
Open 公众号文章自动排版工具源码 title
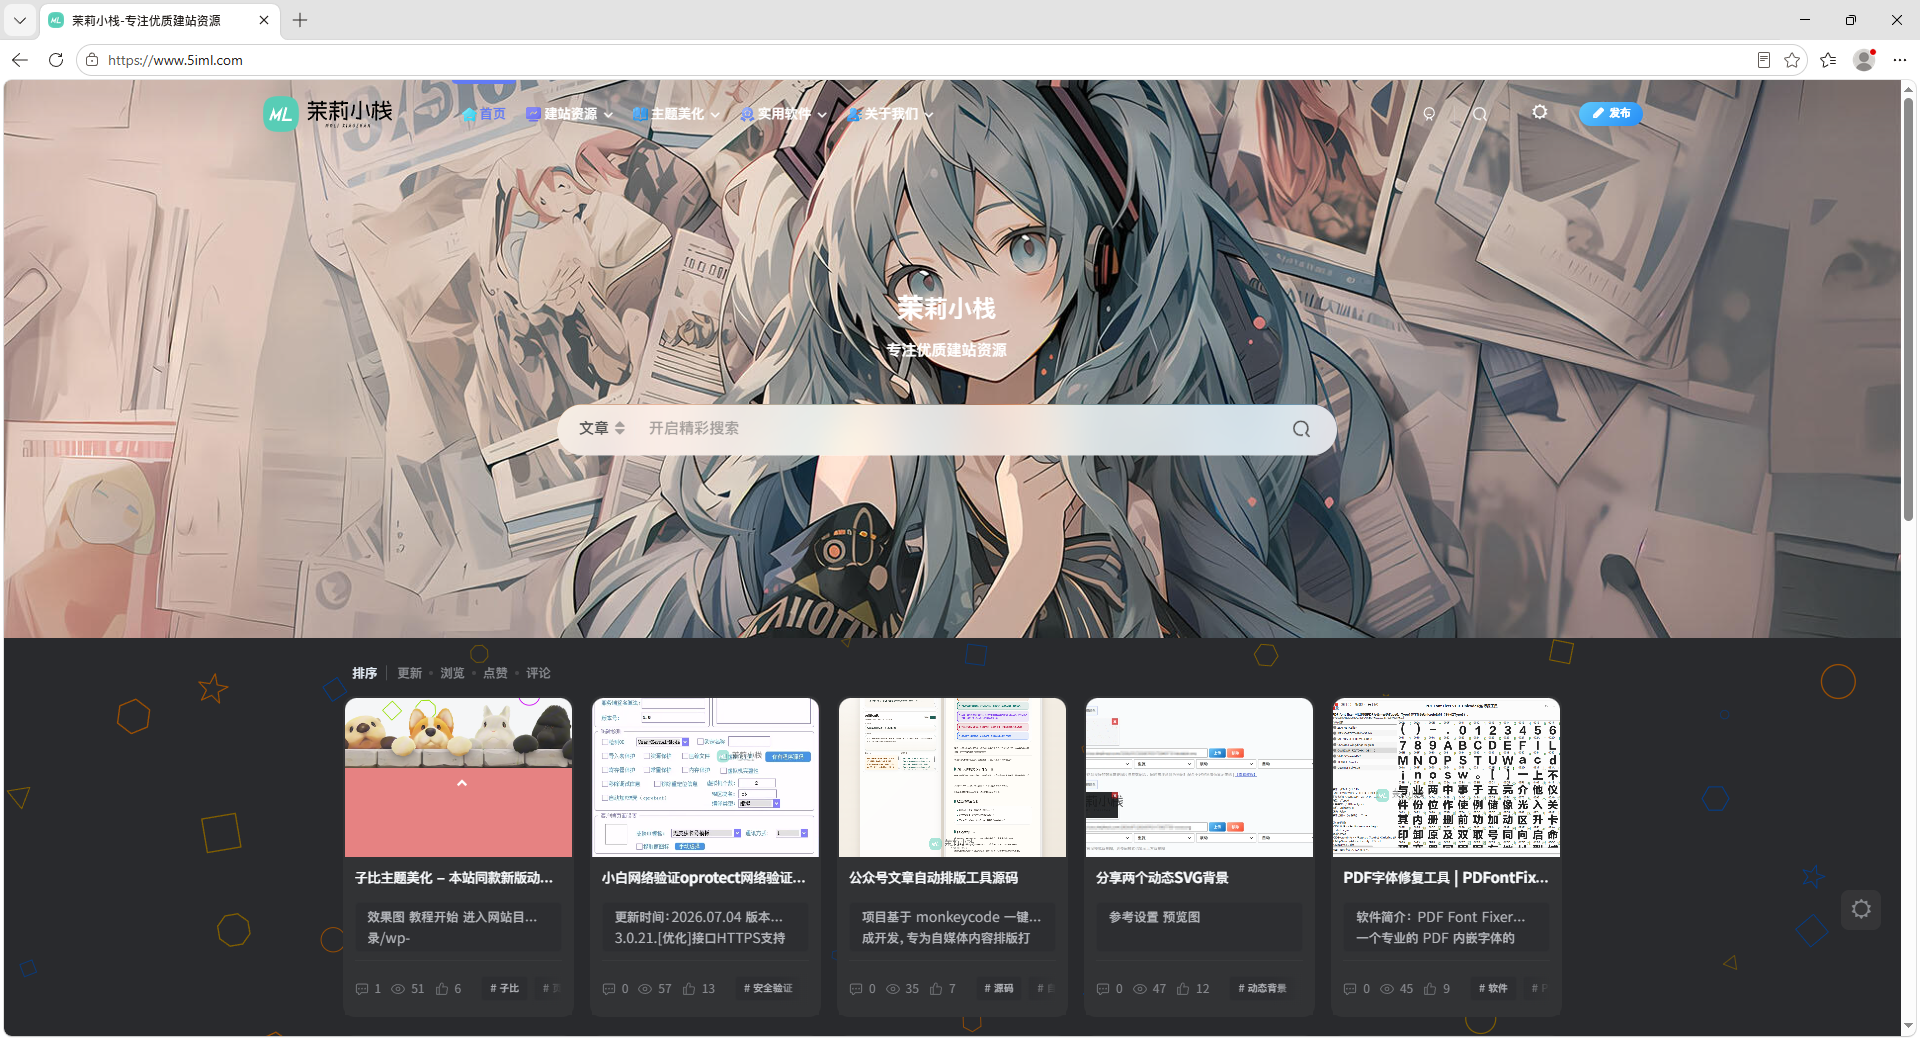tap(933, 878)
